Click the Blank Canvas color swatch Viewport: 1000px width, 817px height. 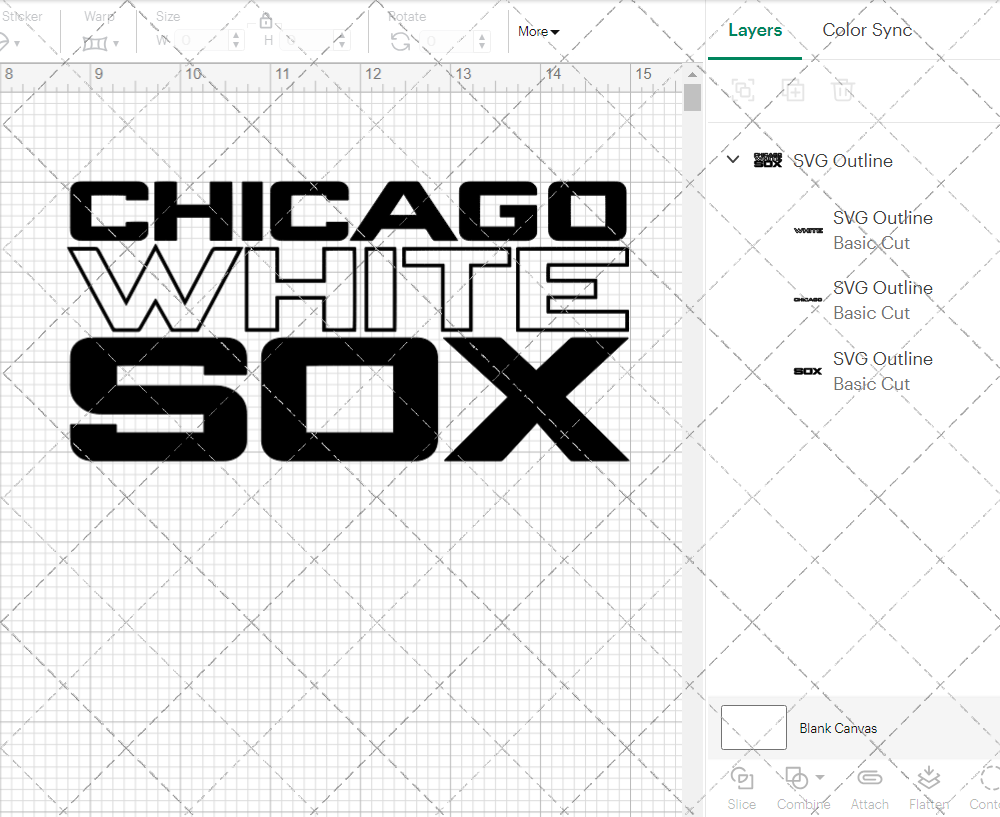(754, 728)
